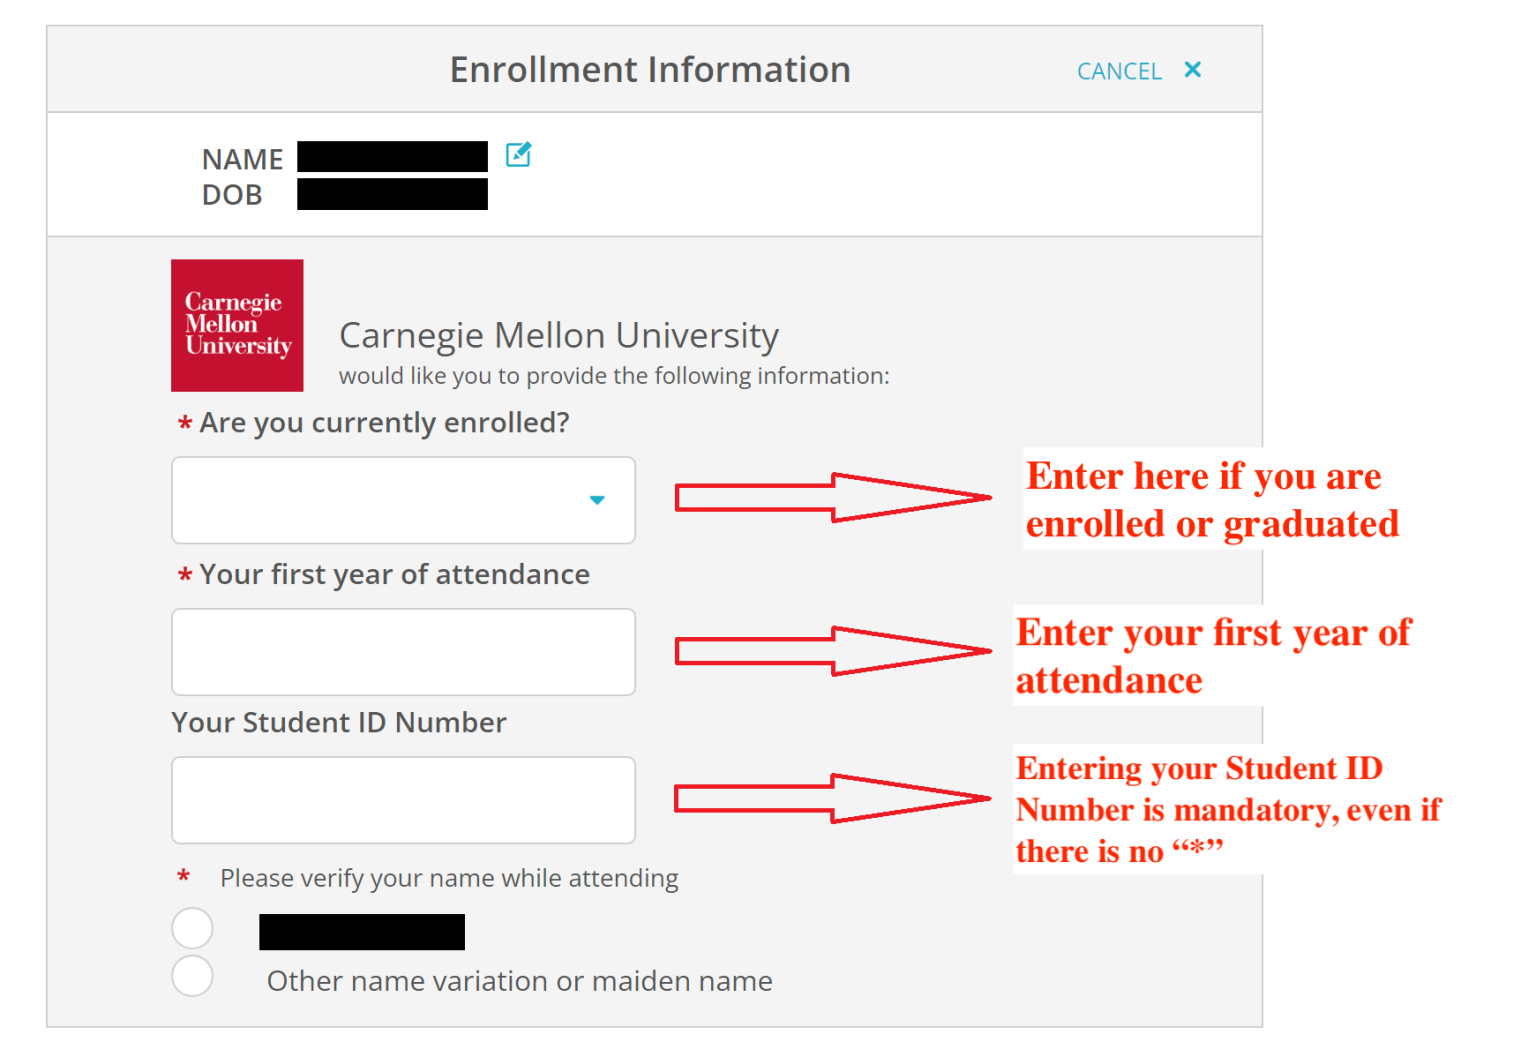1536x1057 pixels.
Task: Click the blue edit pencil icon beside NAME
Action: (518, 155)
